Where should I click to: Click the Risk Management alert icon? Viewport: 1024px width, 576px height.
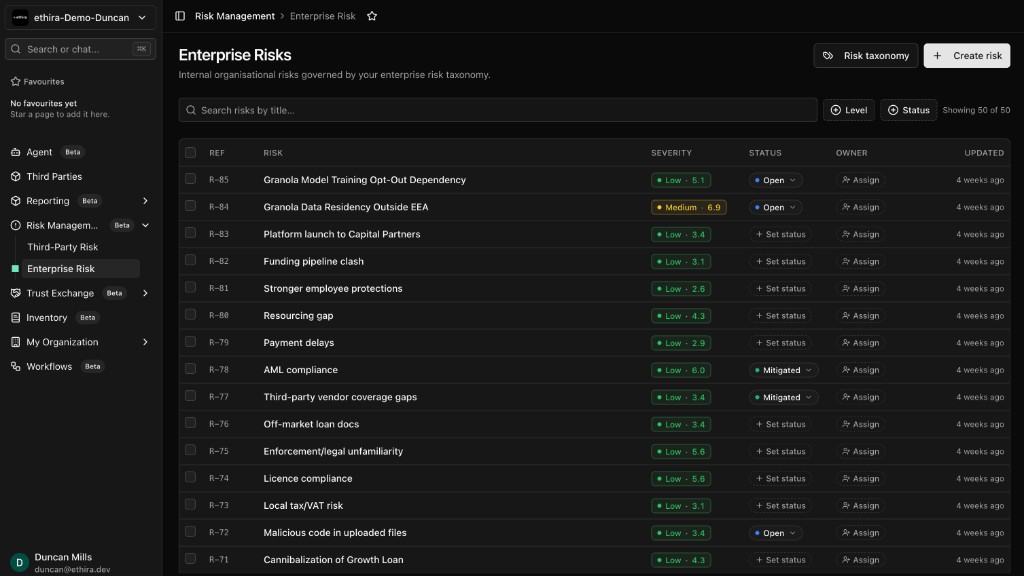pos(16,225)
